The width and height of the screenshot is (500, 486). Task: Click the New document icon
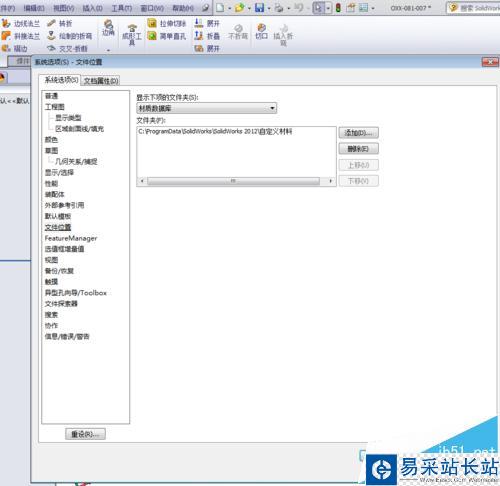click(x=220, y=7)
